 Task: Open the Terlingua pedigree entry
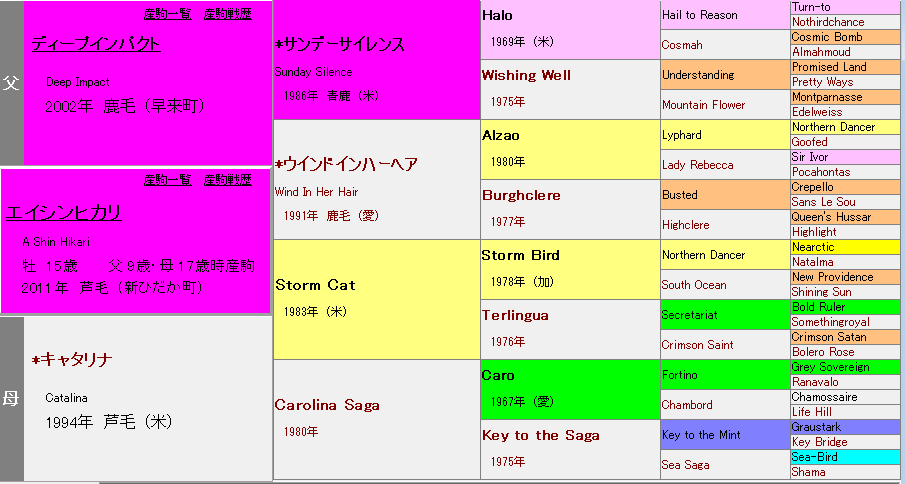pyautogui.click(x=515, y=315)
